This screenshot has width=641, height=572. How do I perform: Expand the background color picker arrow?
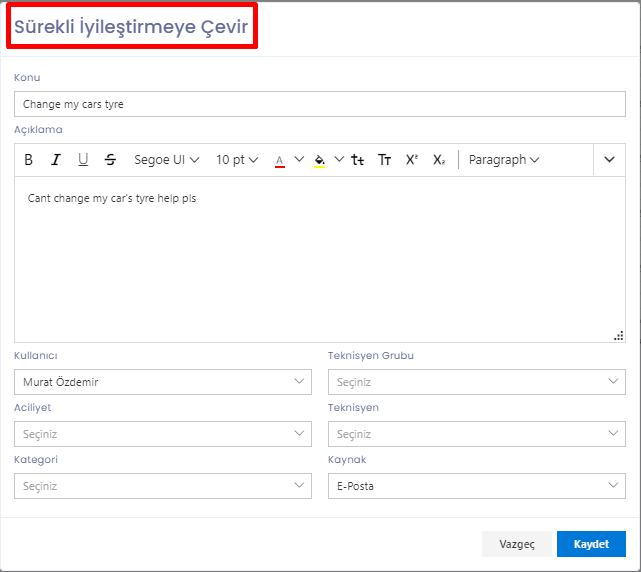339,159
